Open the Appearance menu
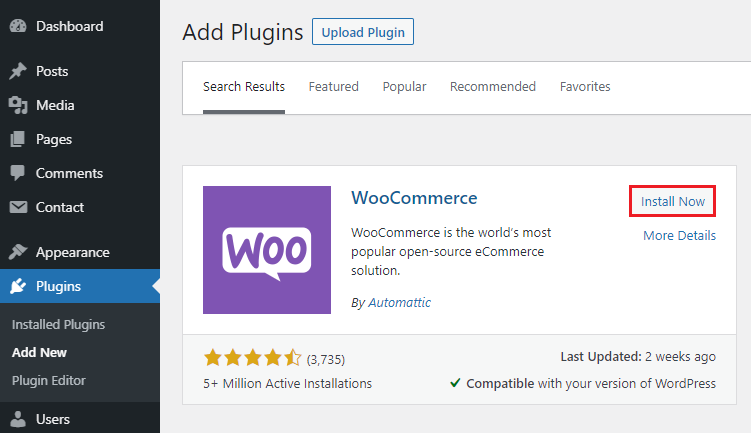The height and width of the screenshot is (433, 751). point(73,252)
